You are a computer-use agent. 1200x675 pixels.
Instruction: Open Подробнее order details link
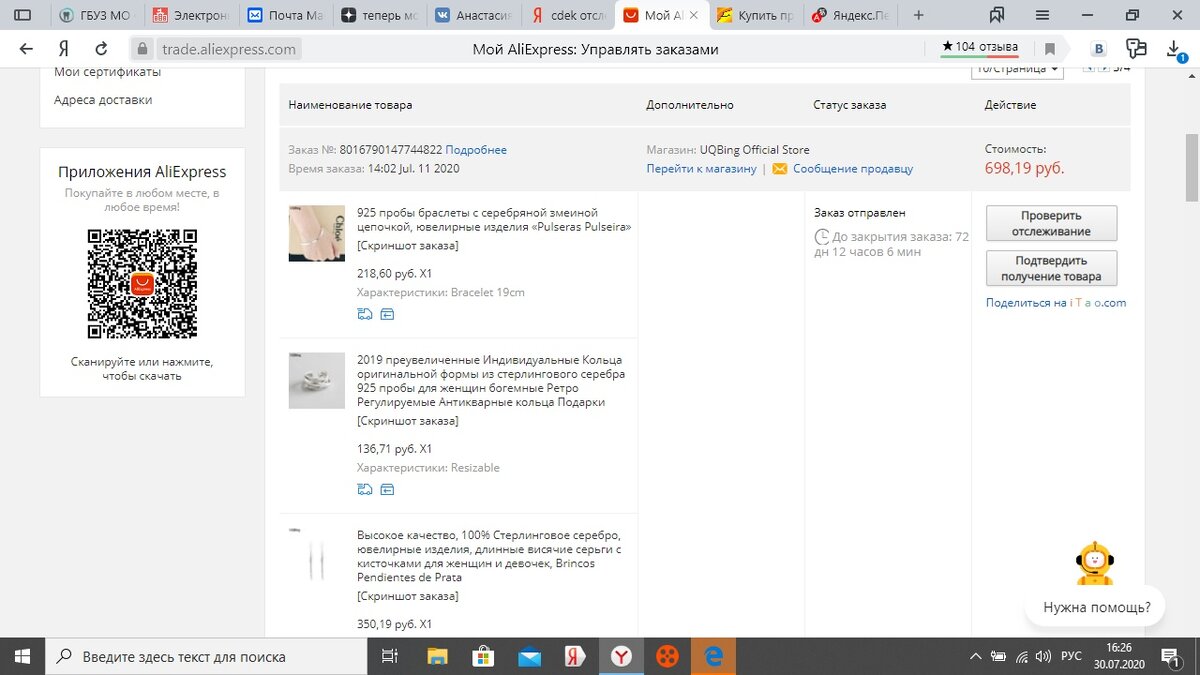(476, 150)
